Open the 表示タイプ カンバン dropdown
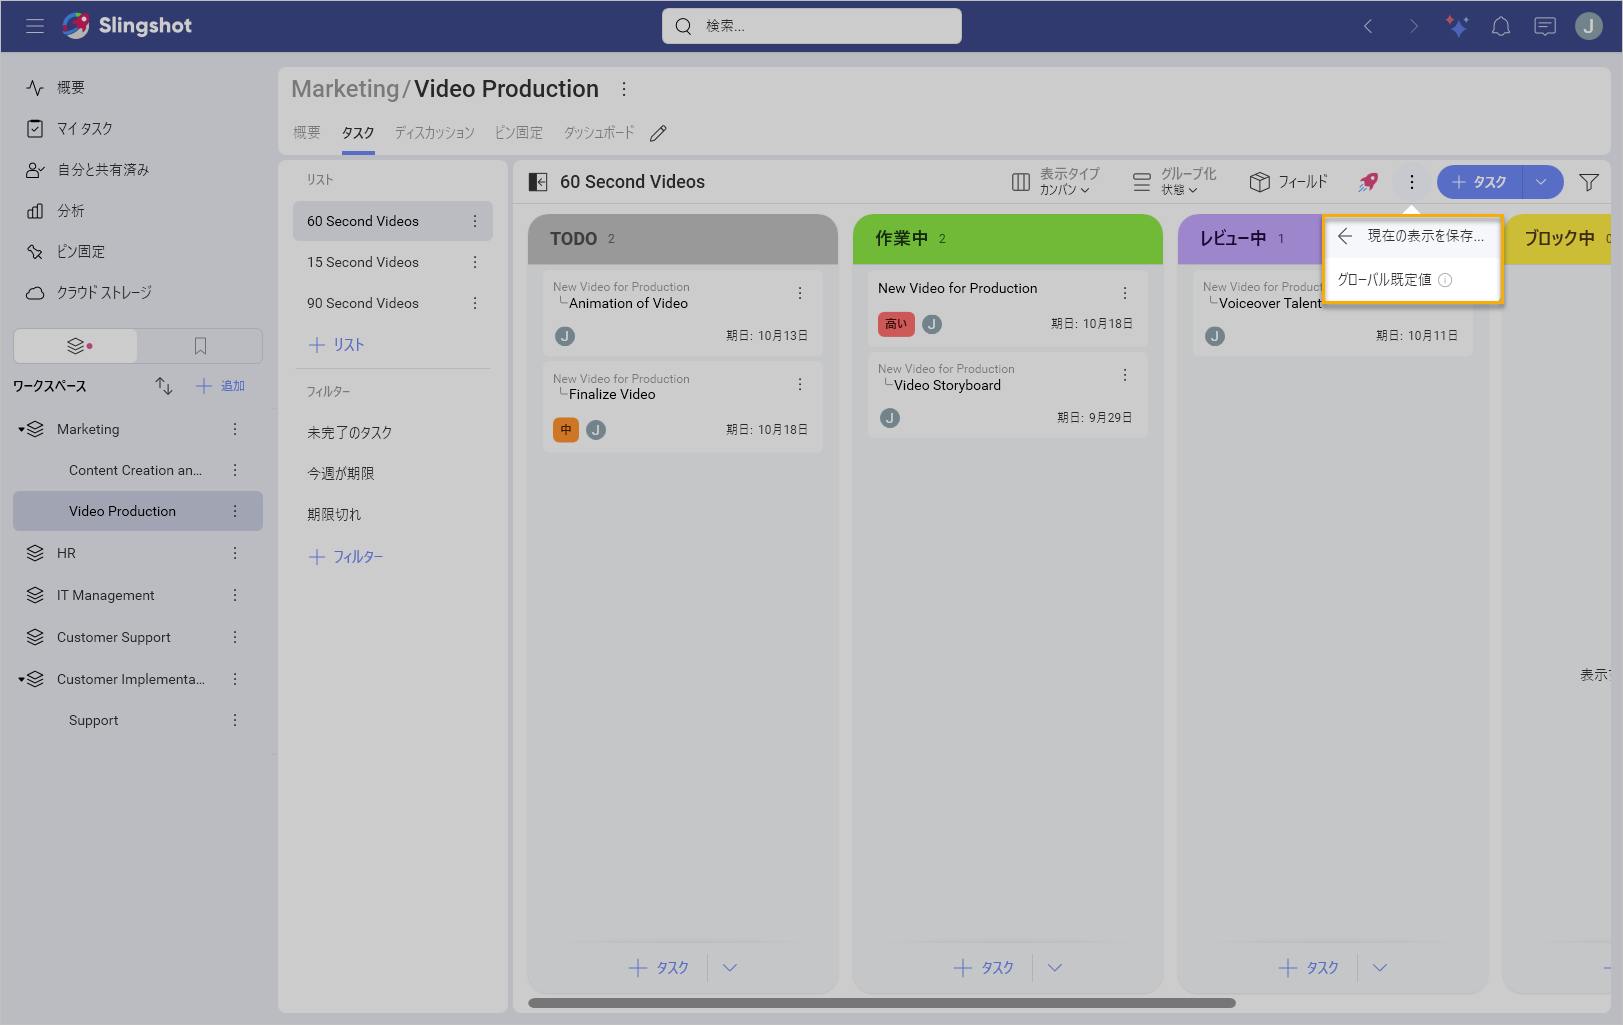Viewport: 1623px width, 1025px height. pyautogui.click(x=1057, y=181)
